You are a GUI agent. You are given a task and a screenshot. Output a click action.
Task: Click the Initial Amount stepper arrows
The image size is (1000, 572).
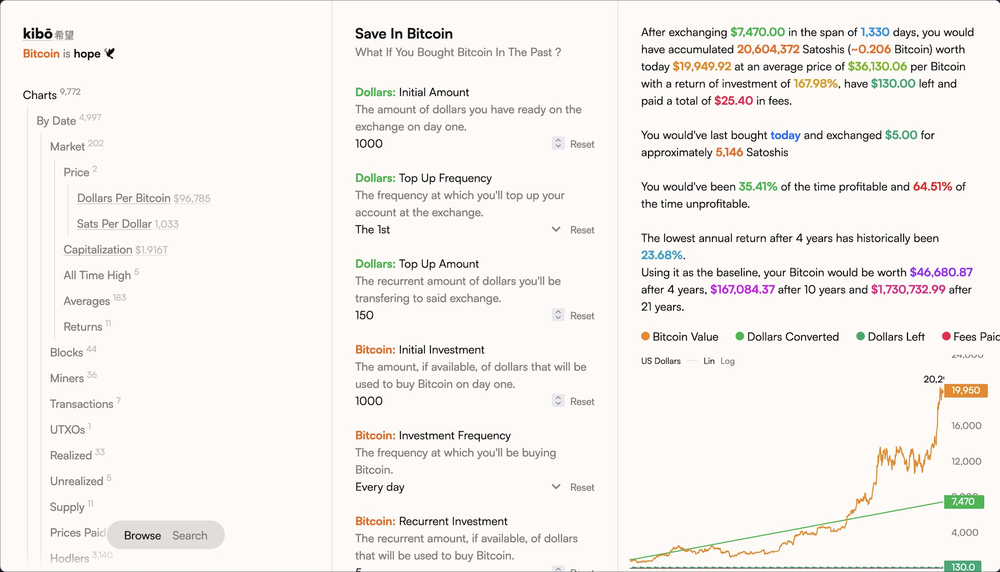click(x=558, y=144)
